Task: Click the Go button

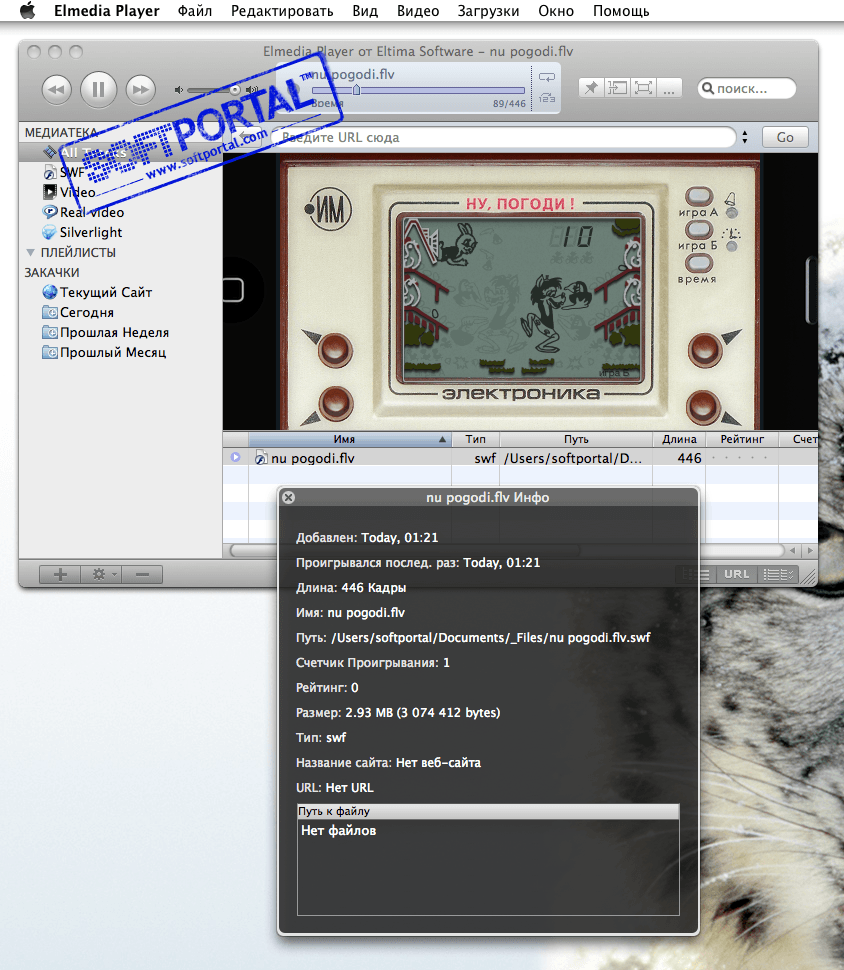Action: (785, 137)
